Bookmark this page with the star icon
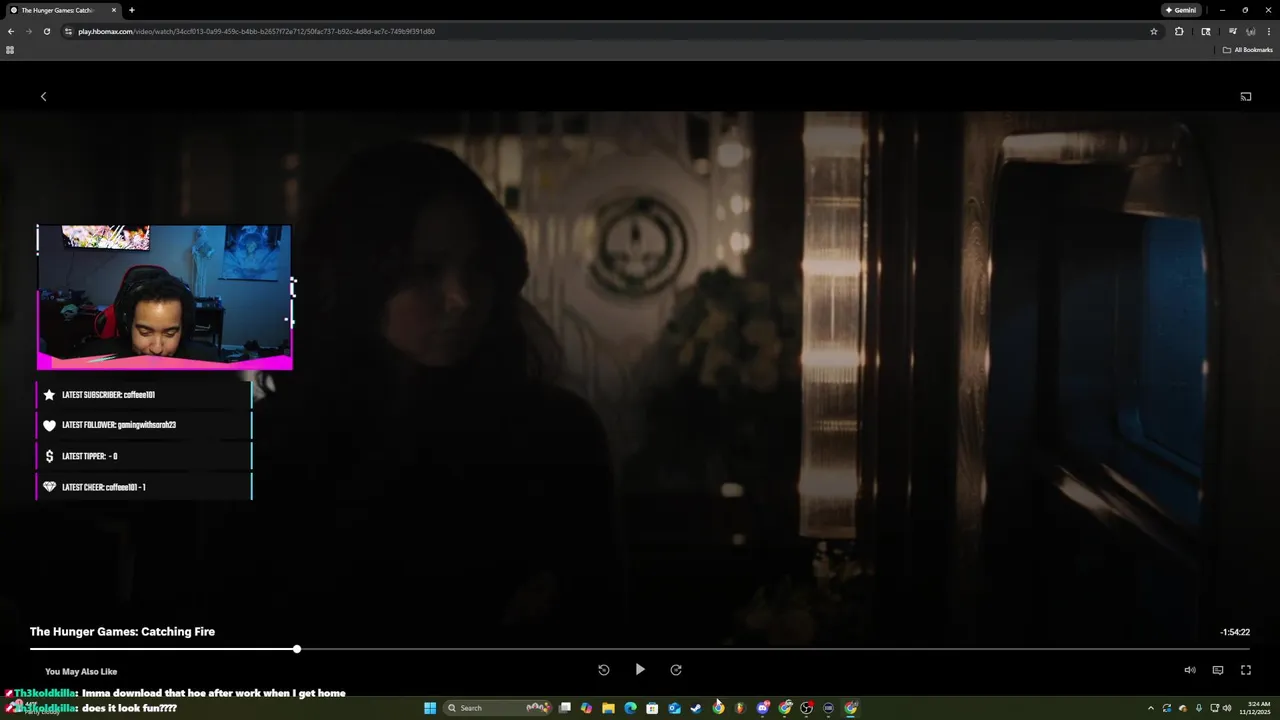This screenshot has height=720, width=1280. [1154, 31]
